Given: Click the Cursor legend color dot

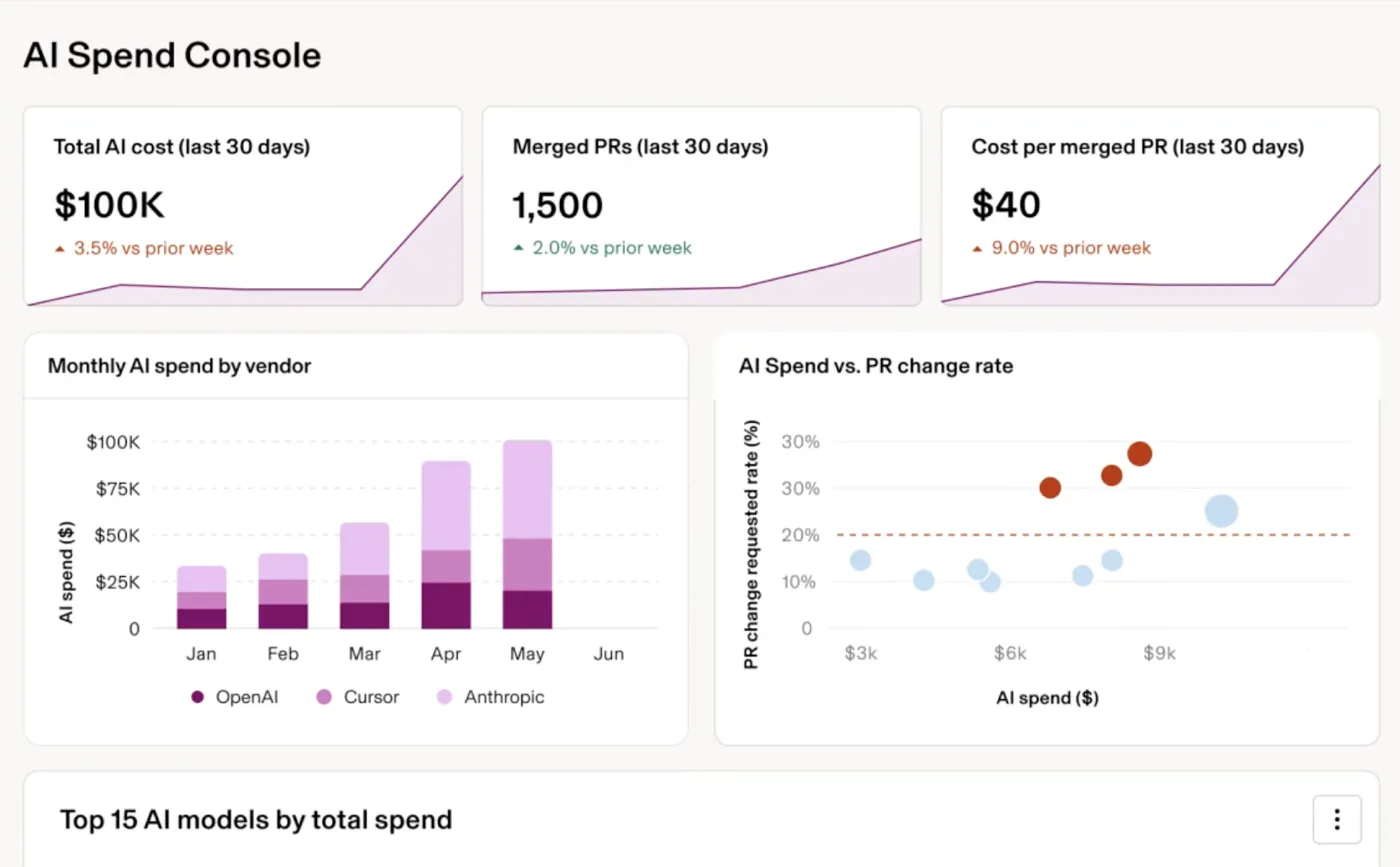Looking at the screenshot, I should 324,697.
